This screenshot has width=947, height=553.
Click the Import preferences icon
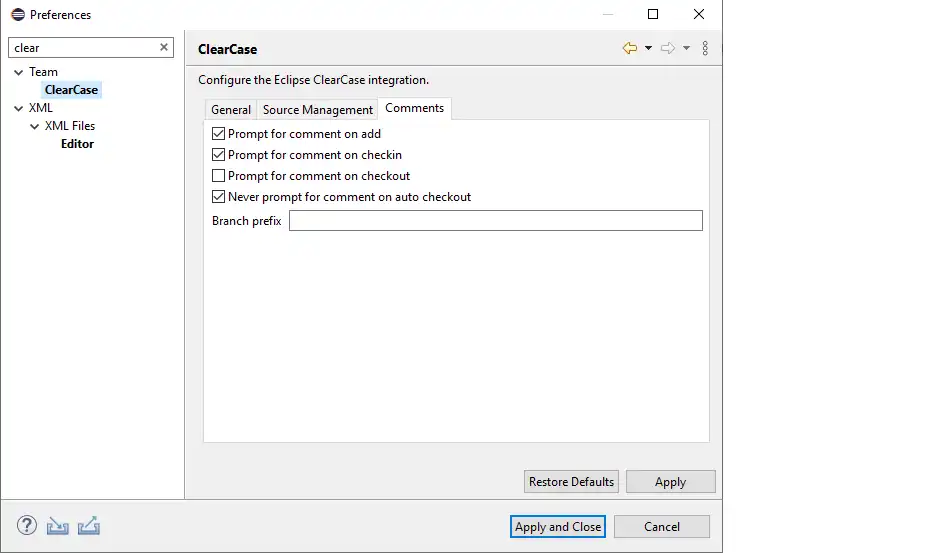tap(58, 526)
